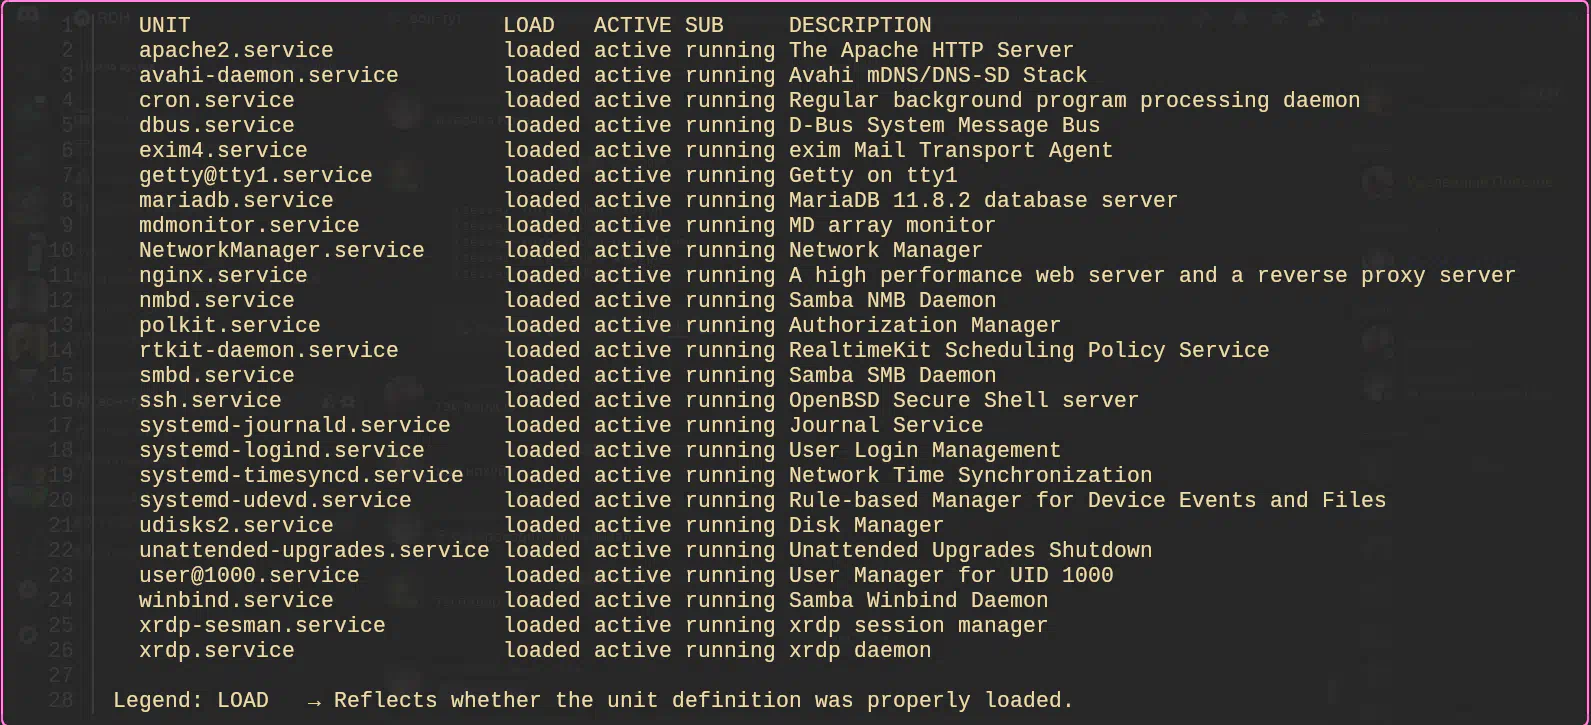This screenshot has width=1591, height=725.
Task: Click the "MariaDB 11.8.2 database server" description
Action: tap(982, 201)
